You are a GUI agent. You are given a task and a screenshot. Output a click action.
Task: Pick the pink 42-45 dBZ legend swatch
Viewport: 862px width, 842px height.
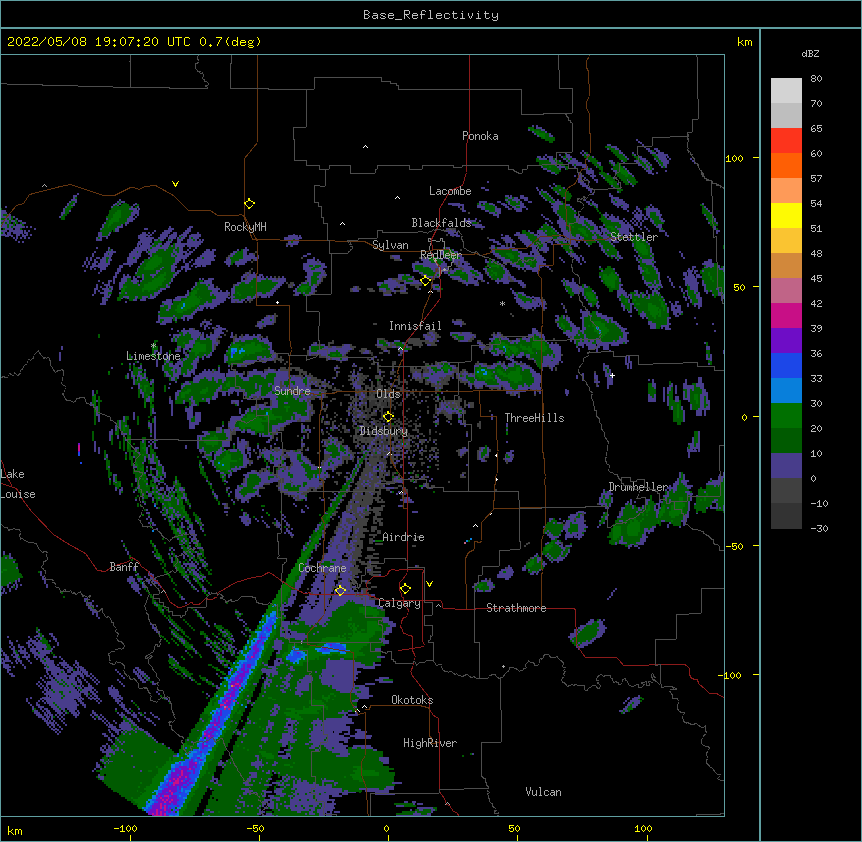(786, 290)
